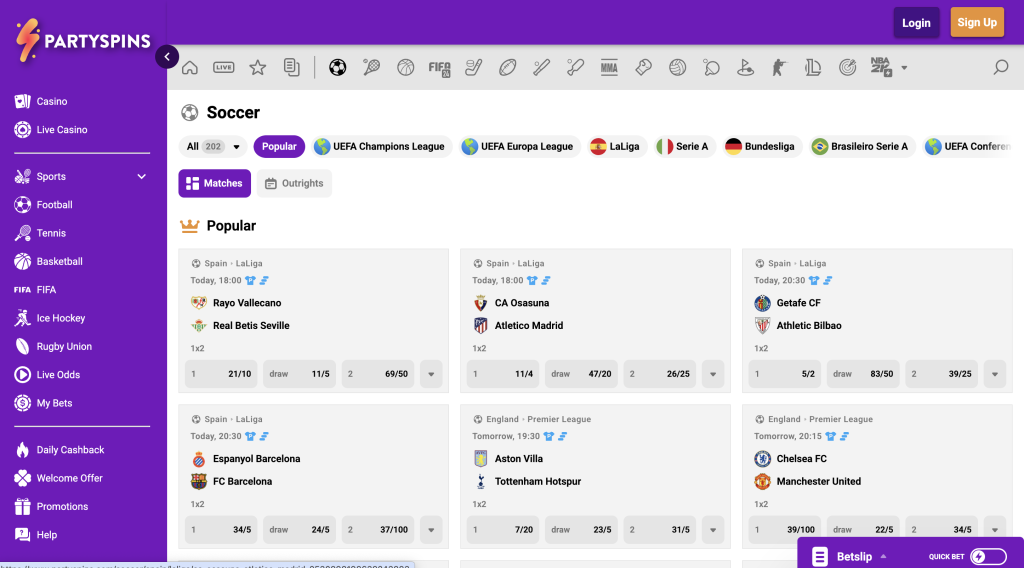Select the basketball icon in toolbar
Image resolution: width=1024 pixels, height=568 pixels.
coord(405,68)
